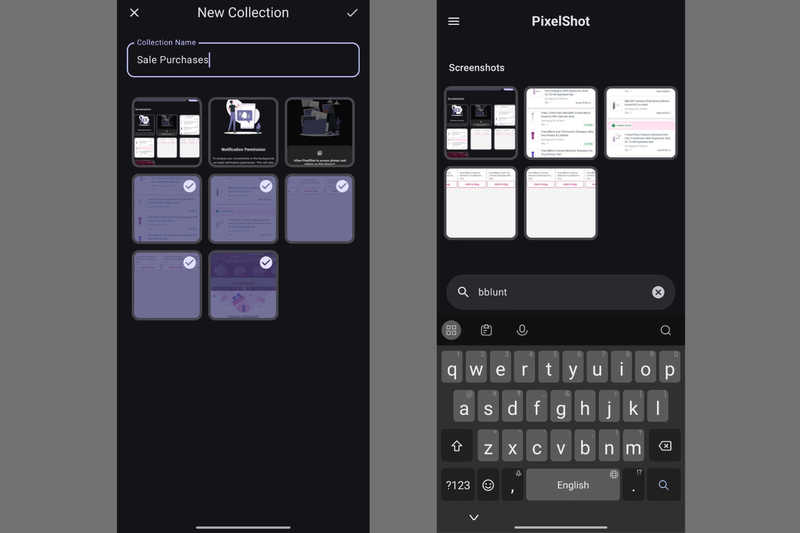800x533 pixels.
Task: Tap the b key
Action: [x=585, y=446]
